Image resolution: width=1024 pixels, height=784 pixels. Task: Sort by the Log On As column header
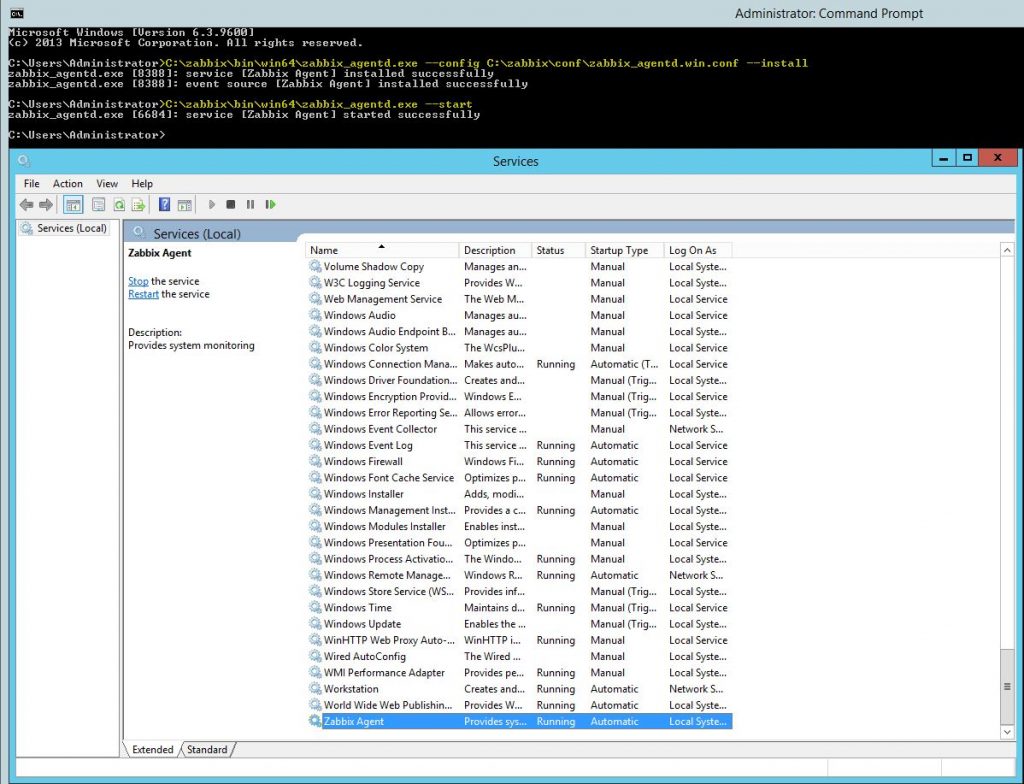pos(698,250)
